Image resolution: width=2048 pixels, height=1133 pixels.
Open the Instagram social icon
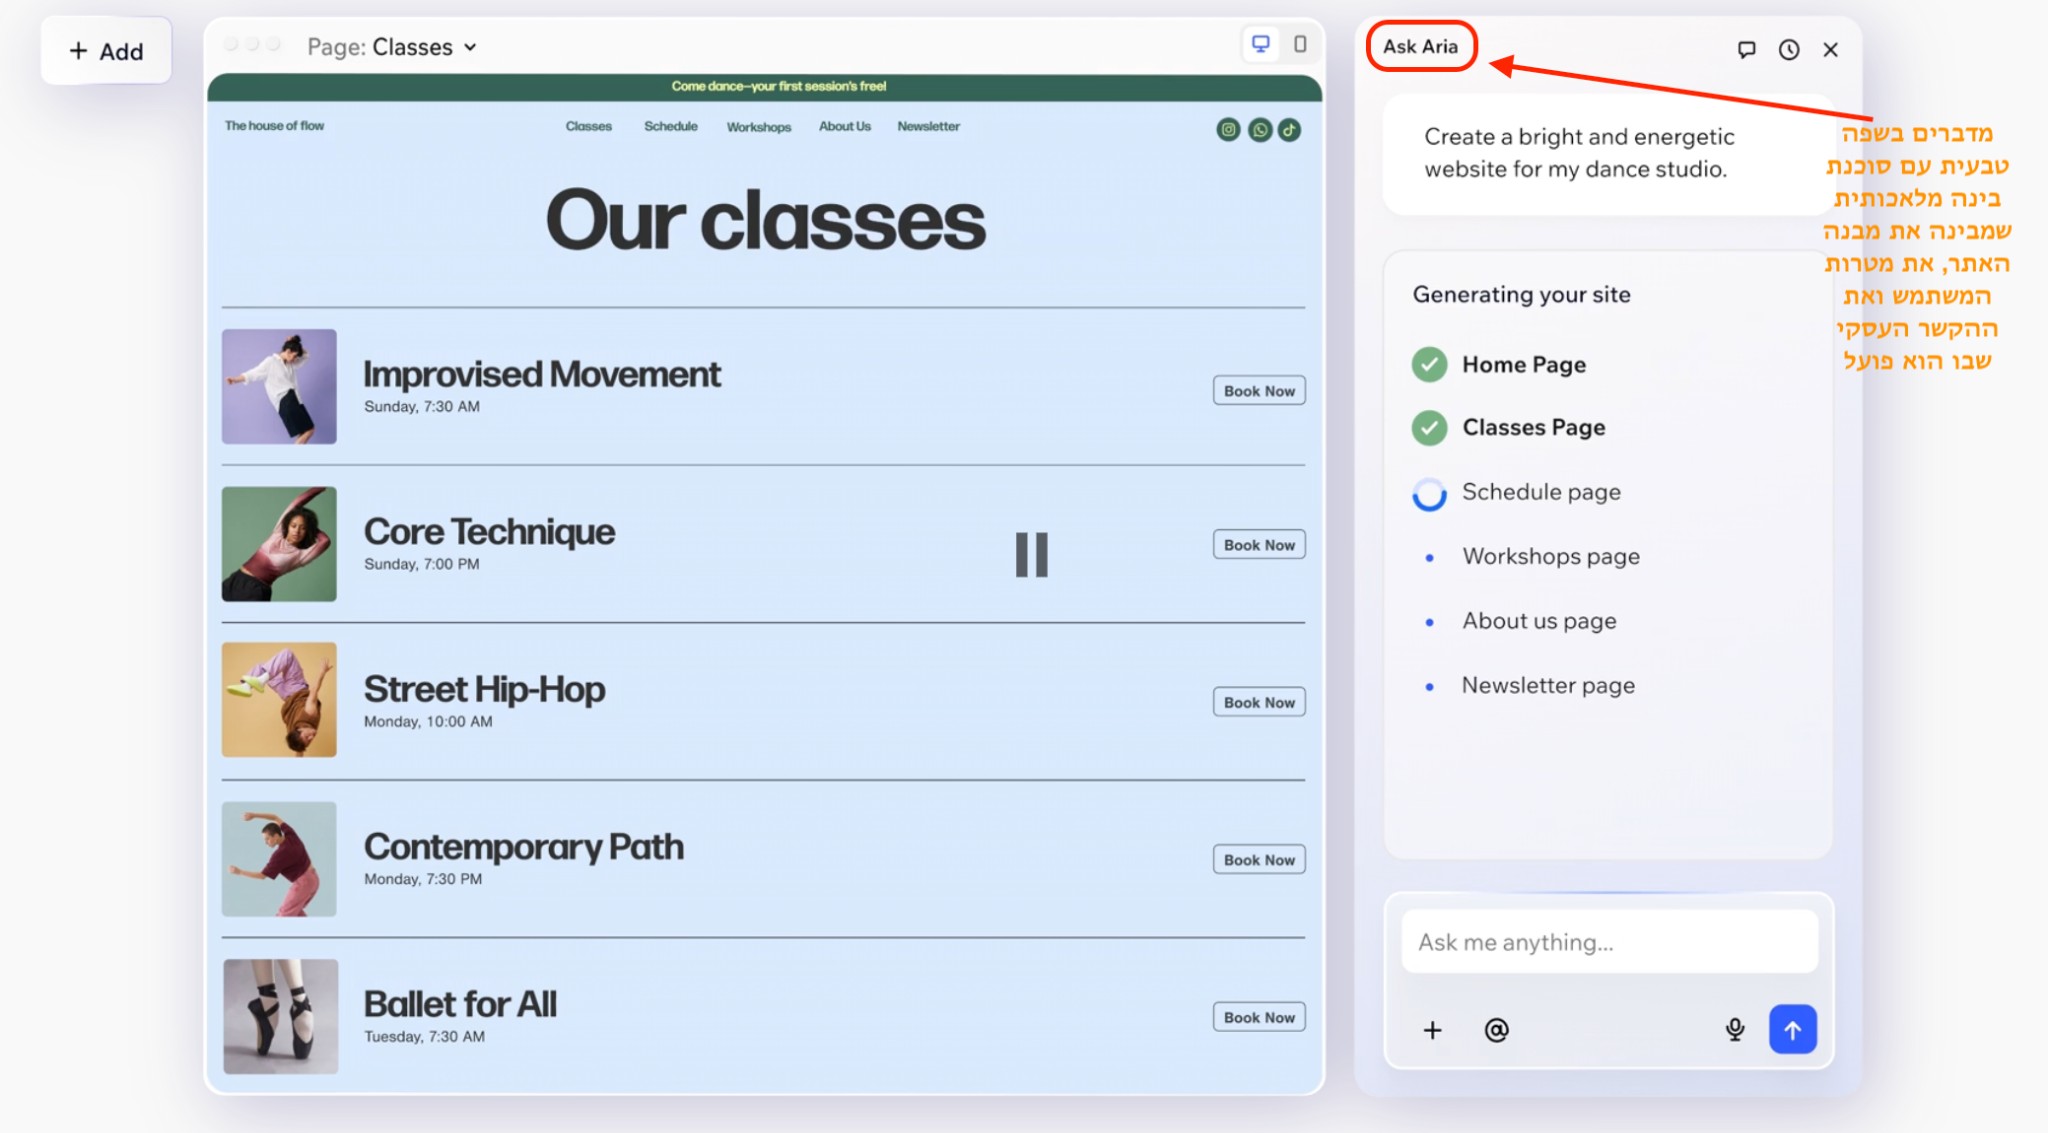pyautogui.click(x=1228, y=129)
